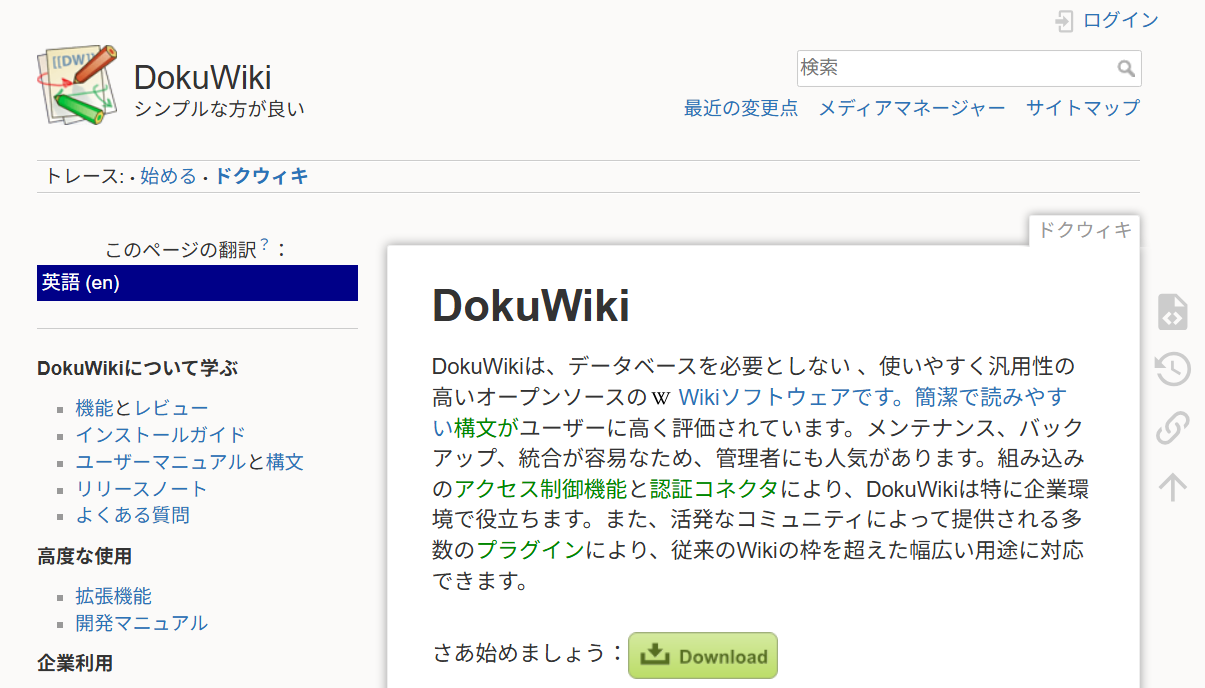Click the question mark beside このページの翻訳
The width and height of the screenshot is (1205, 688).
[265, 244]
